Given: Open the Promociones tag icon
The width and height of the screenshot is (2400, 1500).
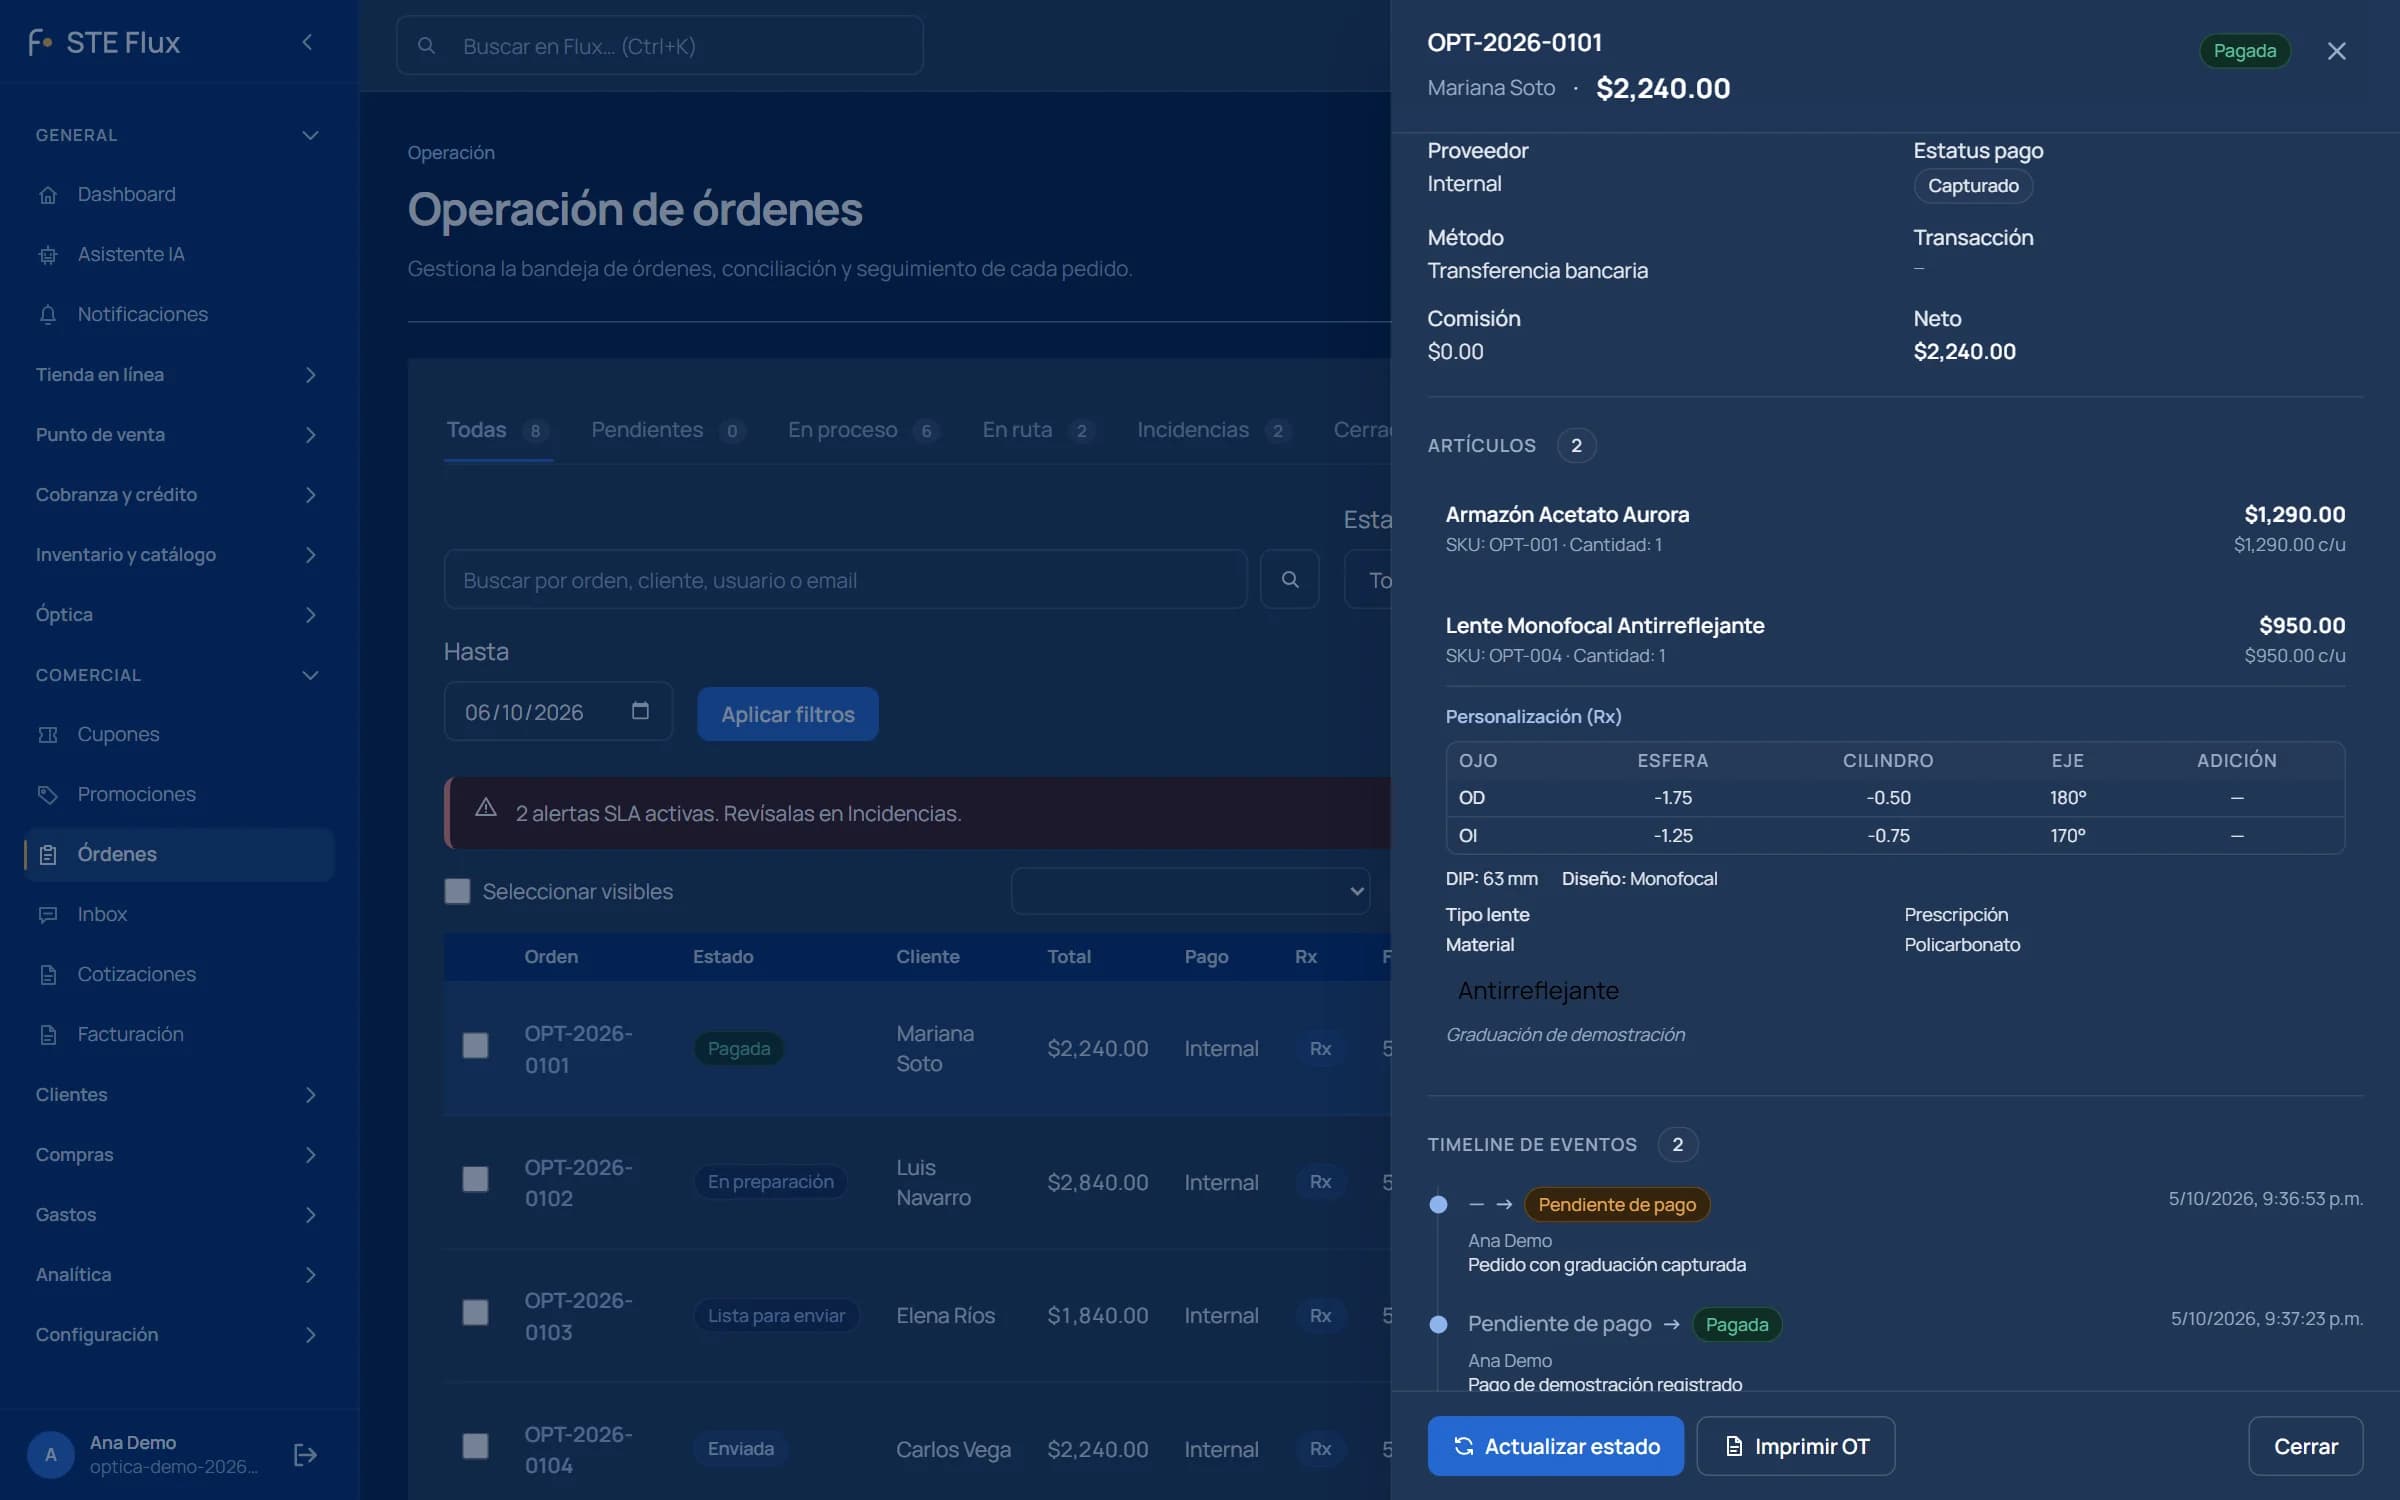Looking at the screenshot, I should pos(48,795).
